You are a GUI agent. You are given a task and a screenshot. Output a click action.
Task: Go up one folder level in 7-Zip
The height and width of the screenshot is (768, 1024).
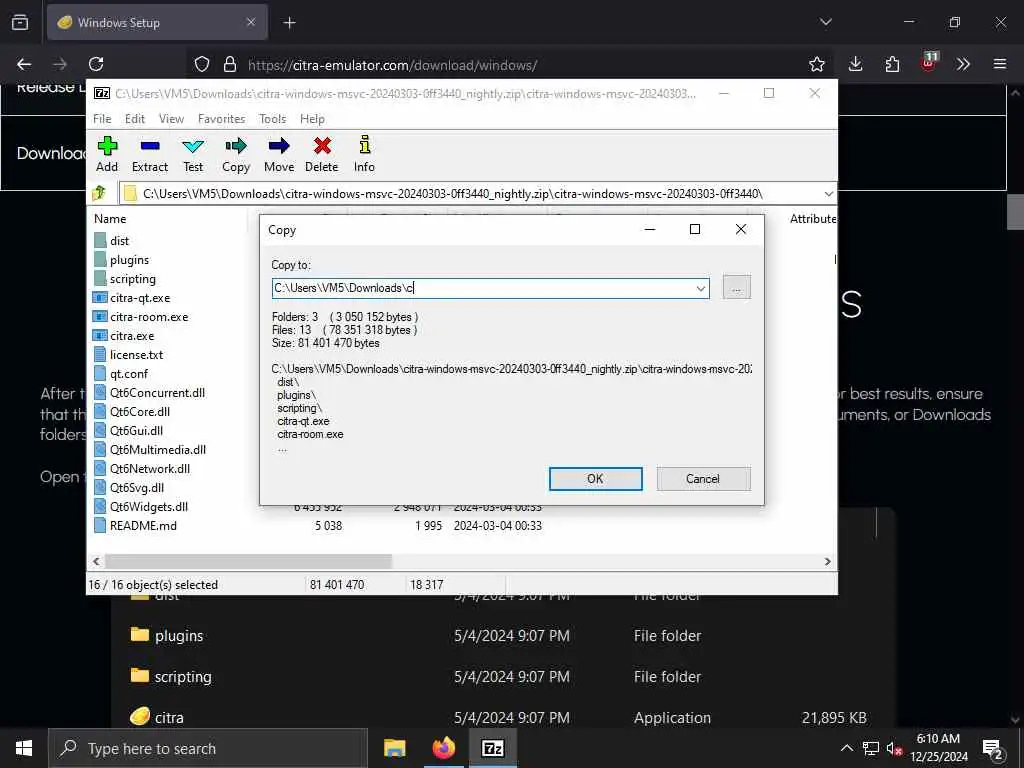[x=99, y=193]
